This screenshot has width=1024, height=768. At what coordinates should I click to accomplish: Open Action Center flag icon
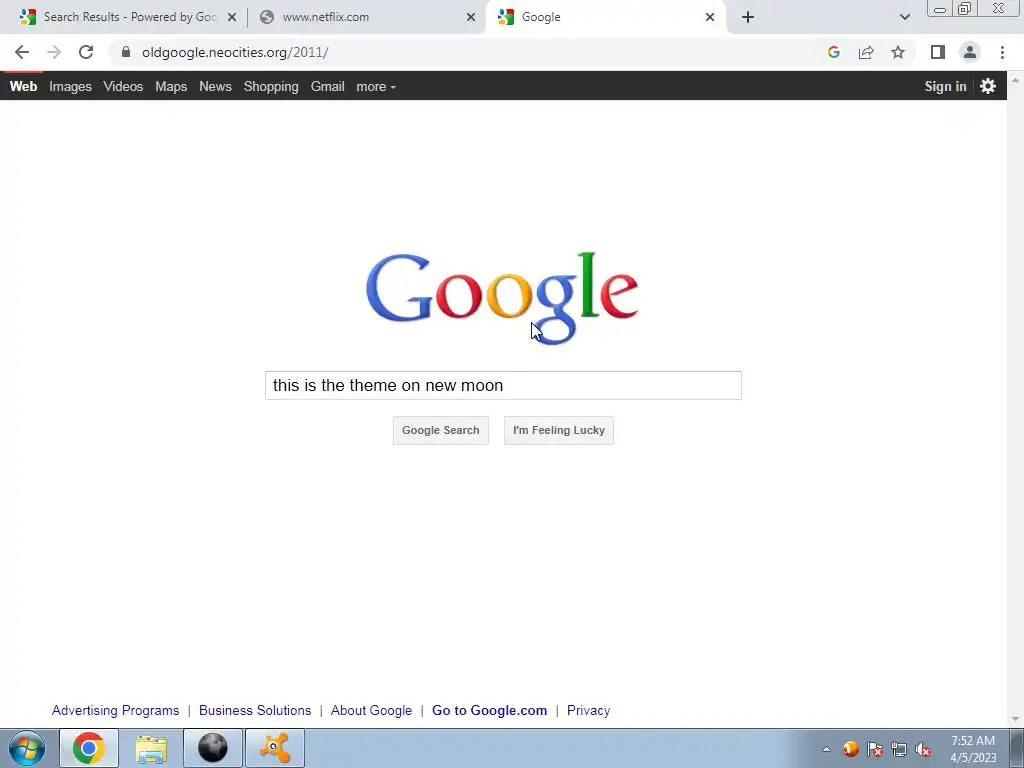pos(875,749)
